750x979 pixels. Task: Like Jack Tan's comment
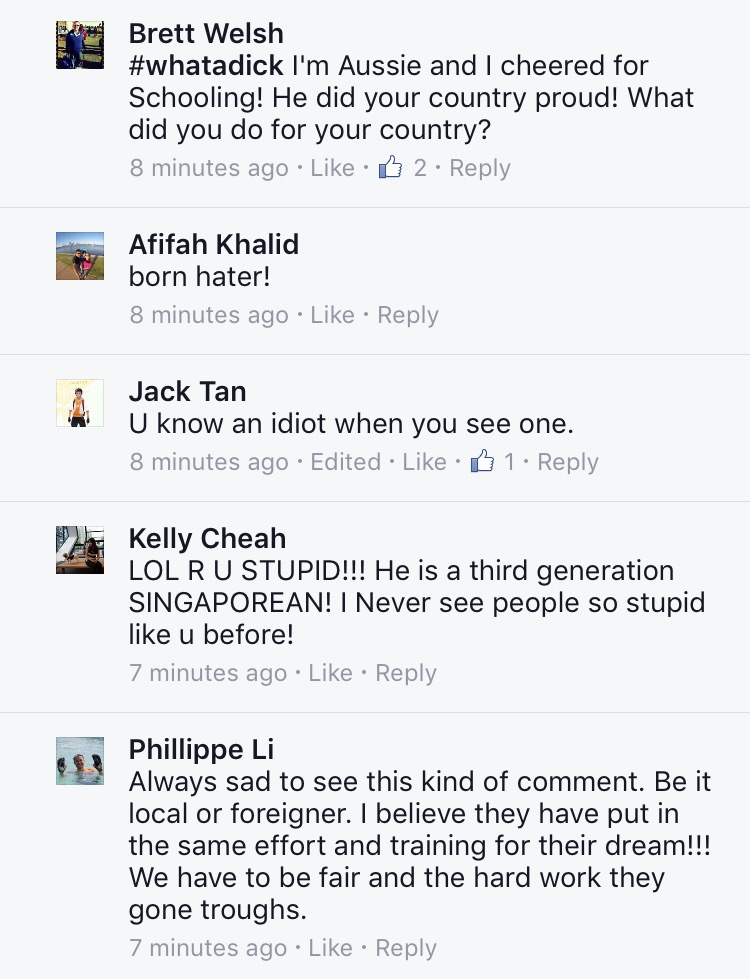424,462
